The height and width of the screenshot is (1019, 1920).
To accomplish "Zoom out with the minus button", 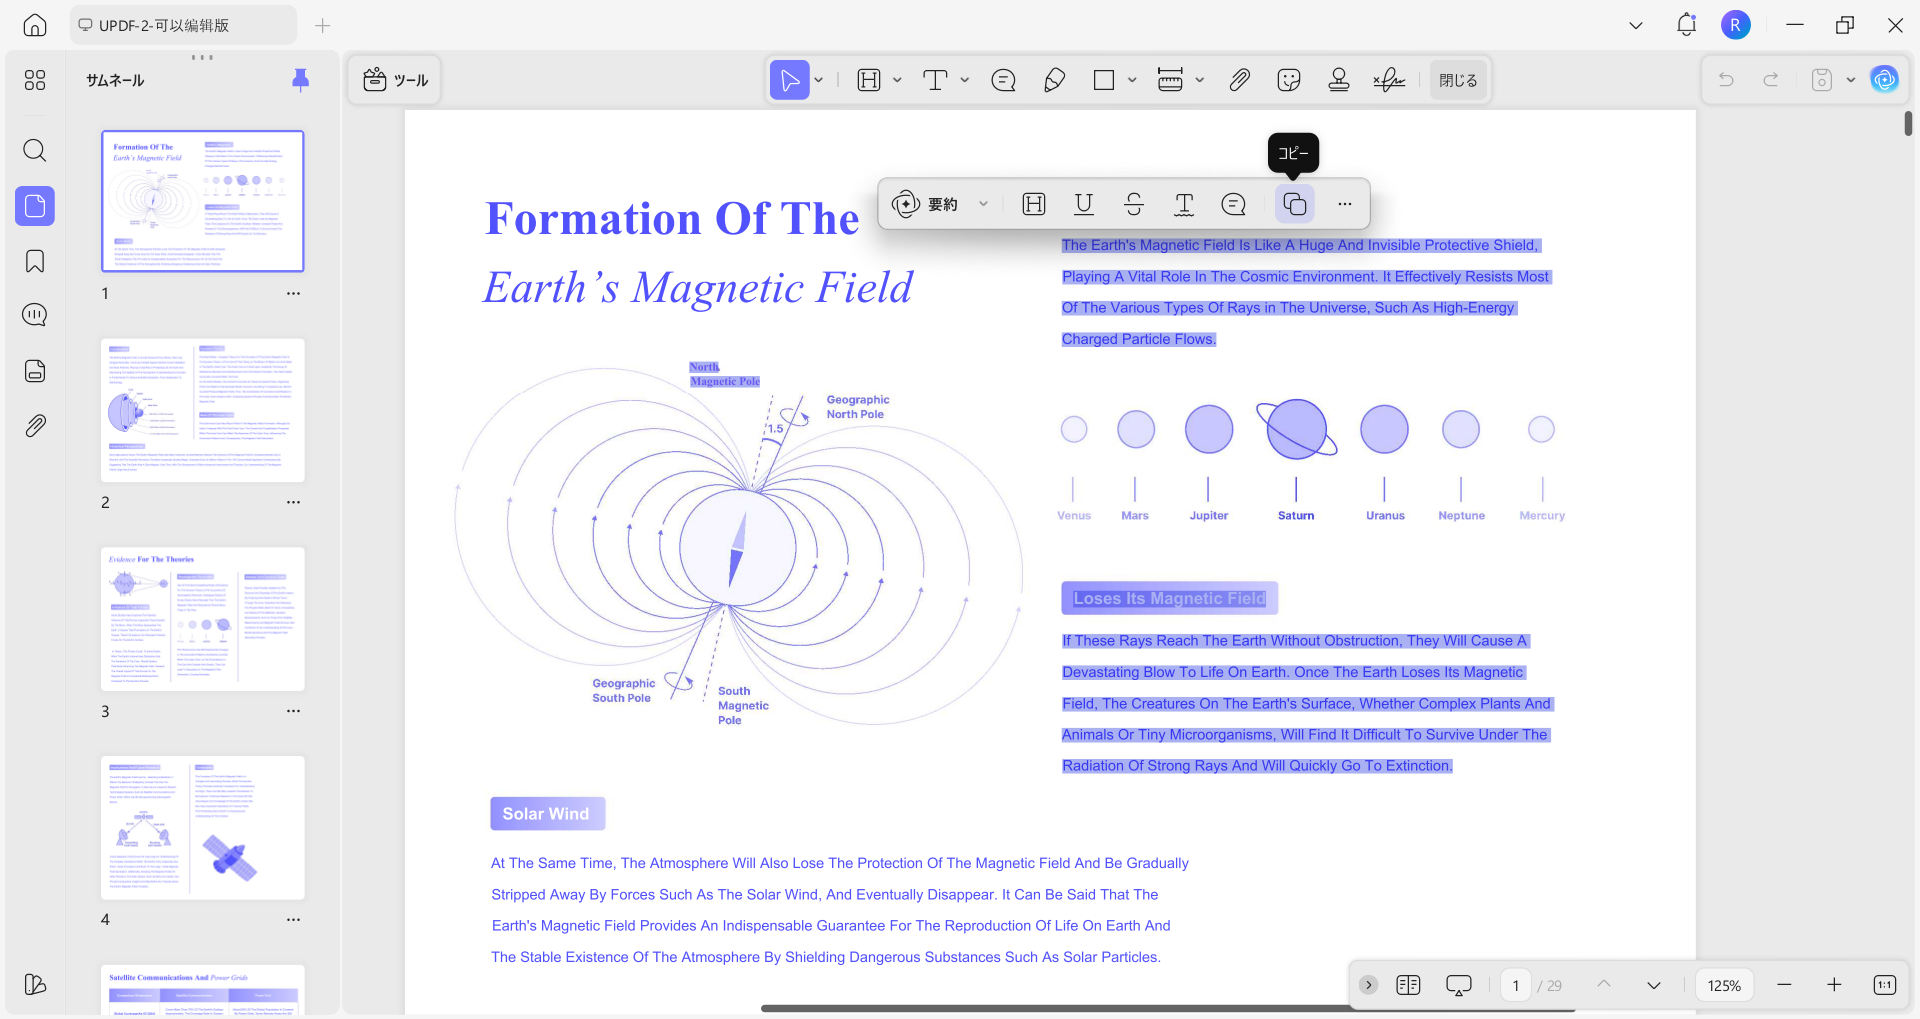I will pos(1784,985).
